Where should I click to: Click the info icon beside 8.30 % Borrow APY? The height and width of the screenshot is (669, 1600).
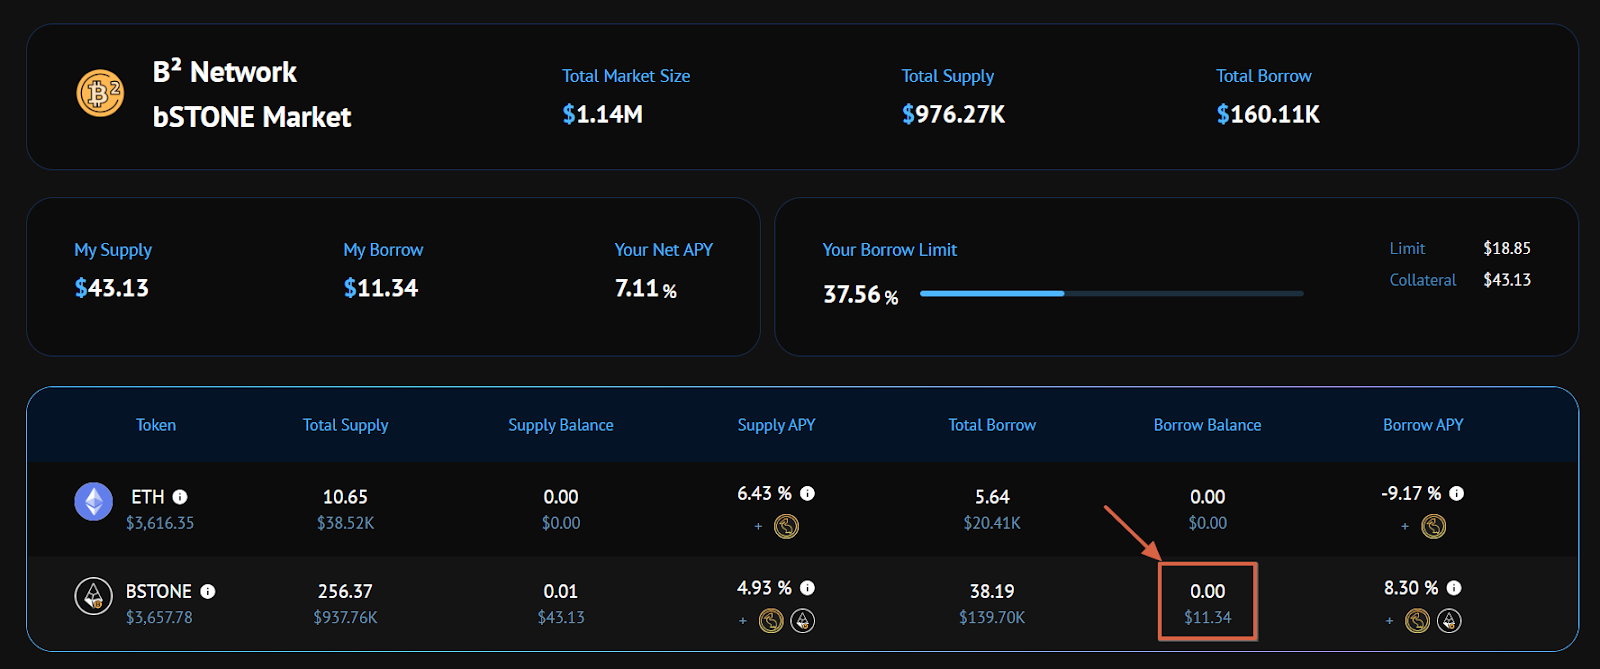(1454, 588)
